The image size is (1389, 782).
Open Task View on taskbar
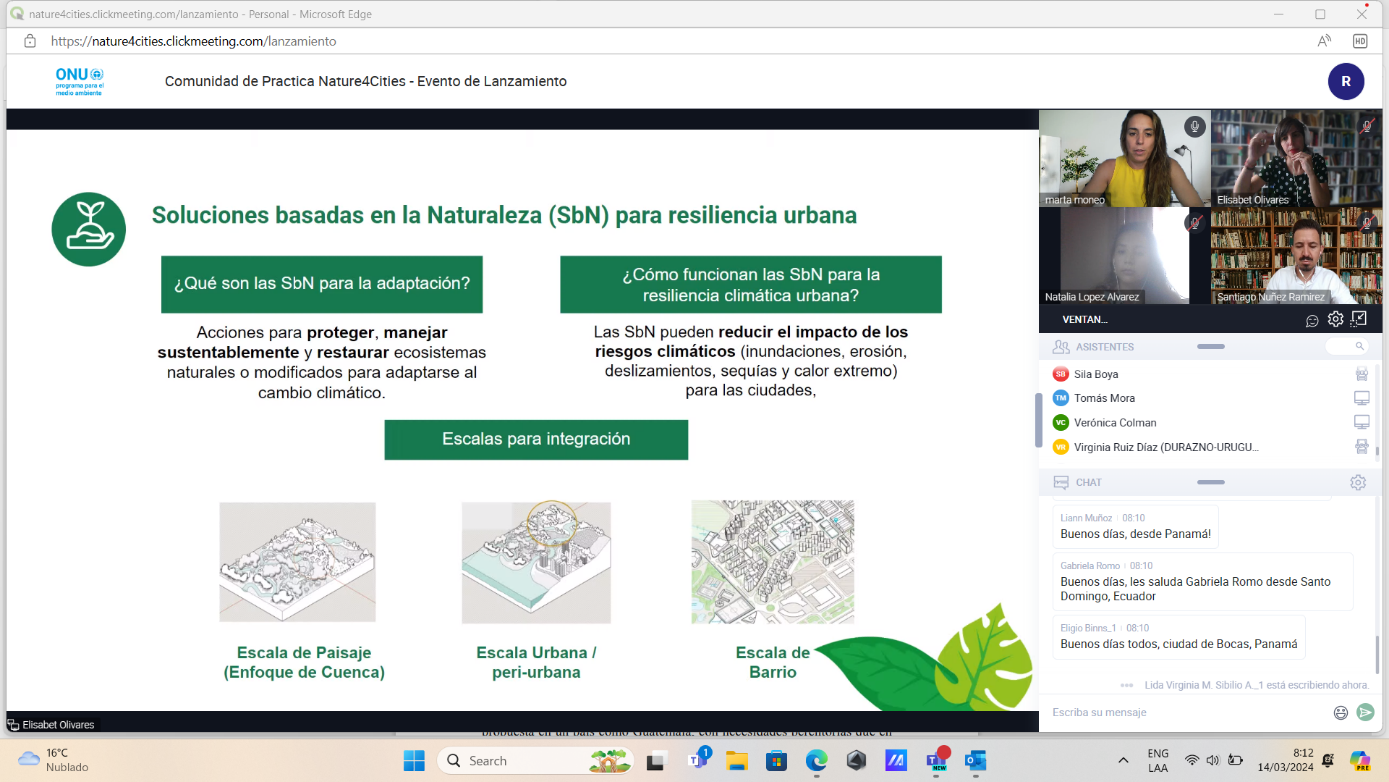[x=656, y=760]
